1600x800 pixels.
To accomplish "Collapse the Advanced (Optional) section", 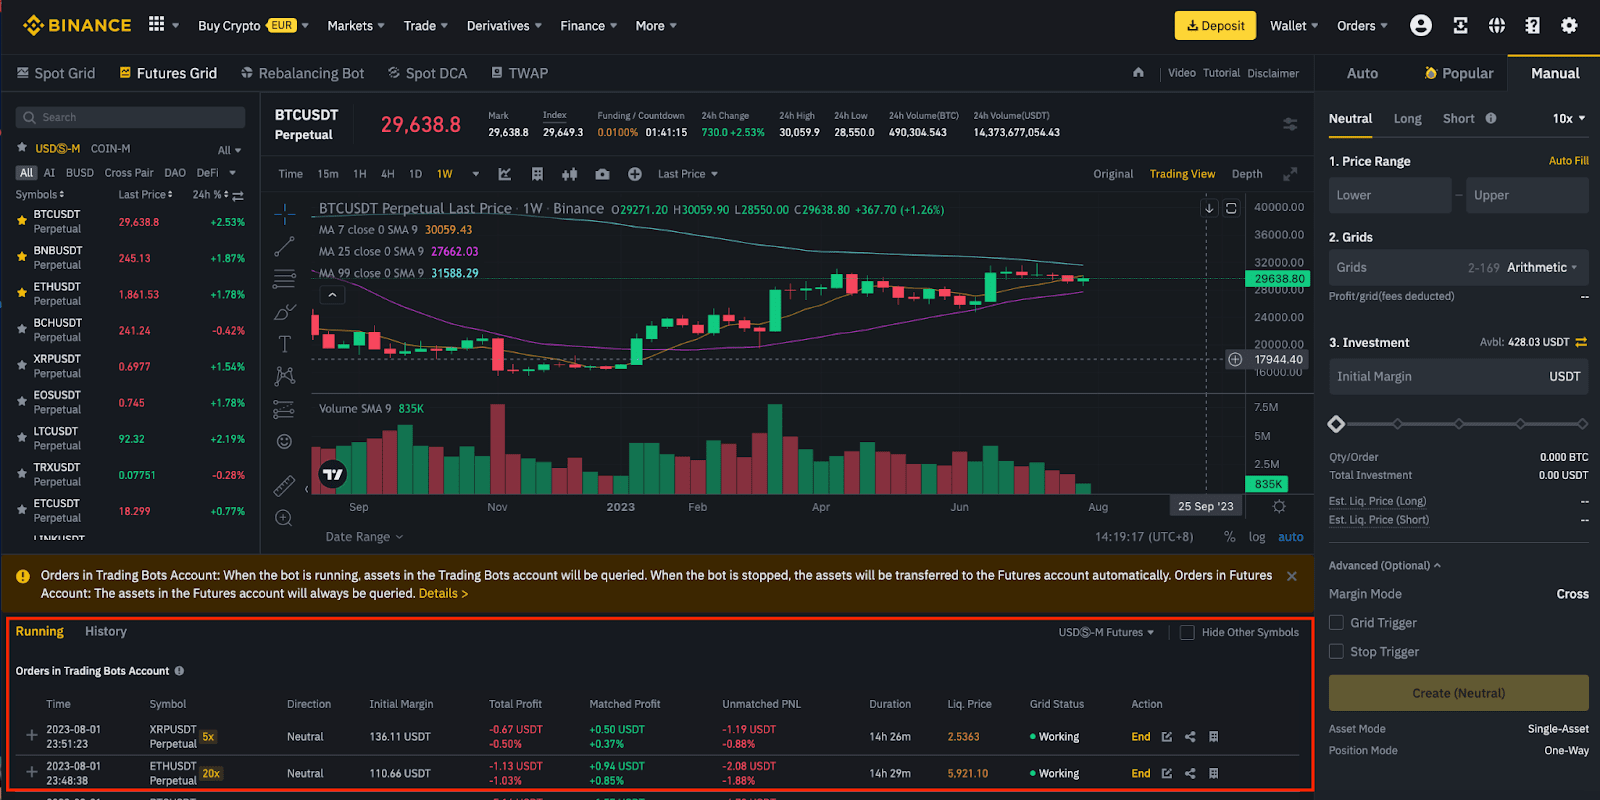I will (x=1385, y=566).
